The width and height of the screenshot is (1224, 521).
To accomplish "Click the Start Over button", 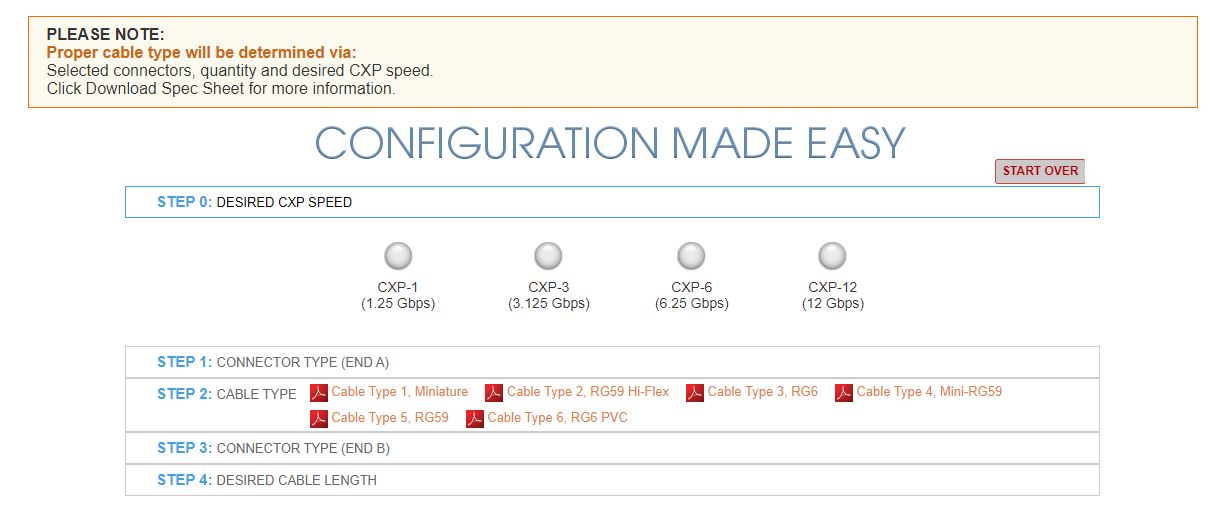I will coord(1040,171).
